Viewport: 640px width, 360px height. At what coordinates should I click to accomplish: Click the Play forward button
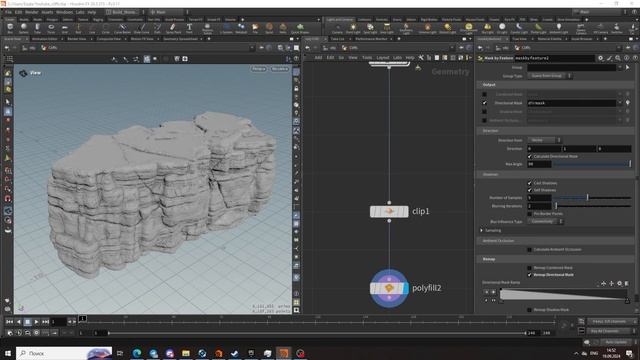[x=36, y=322]
